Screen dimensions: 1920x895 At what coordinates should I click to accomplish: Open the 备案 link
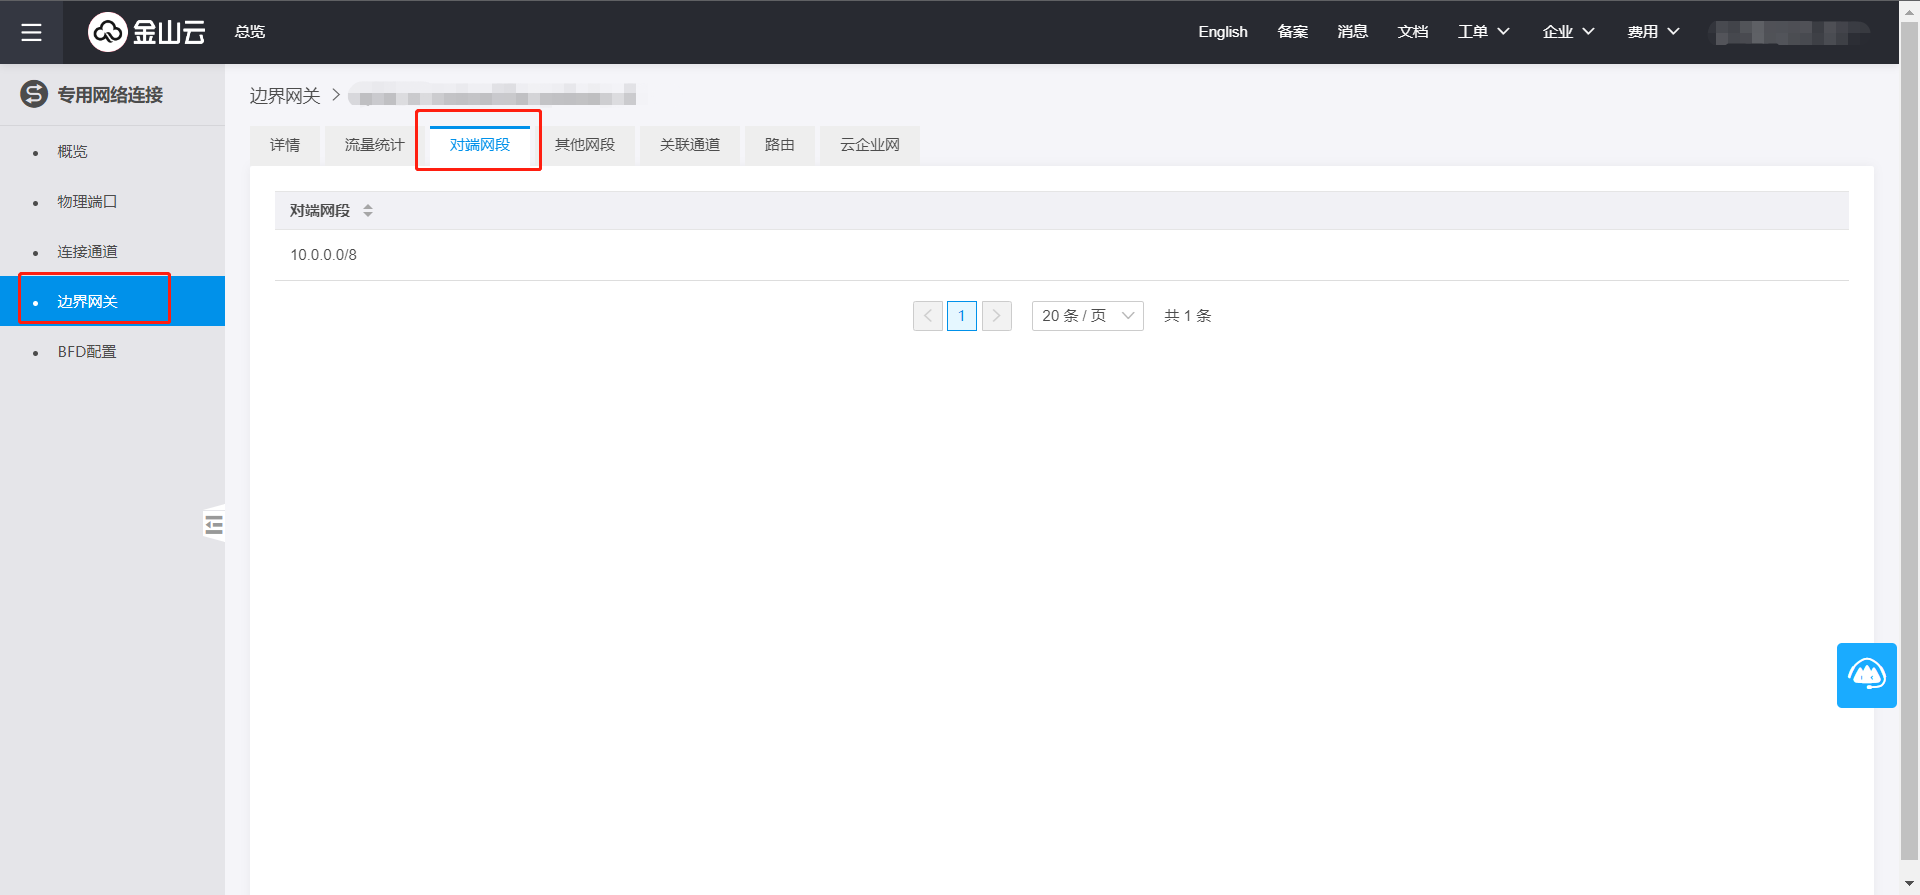tap(1293, 32)
